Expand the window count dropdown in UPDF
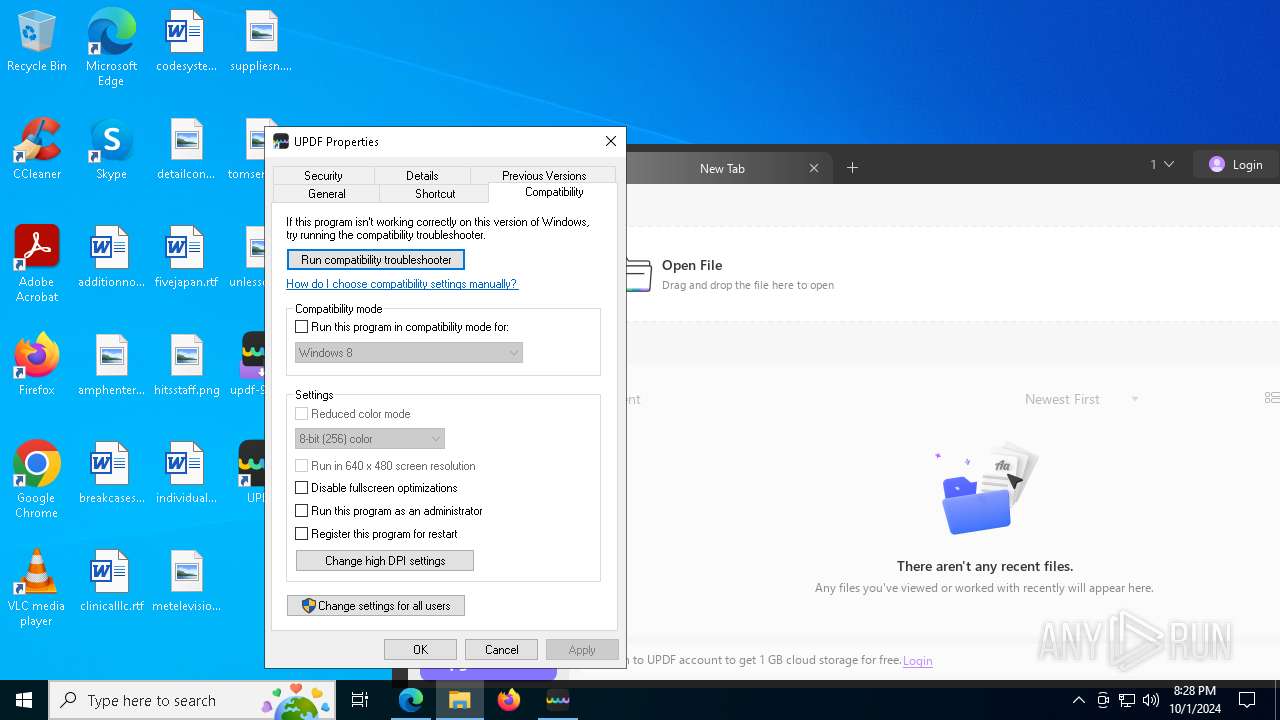Screen dimensions: 1280x720 pos(1162,165)
